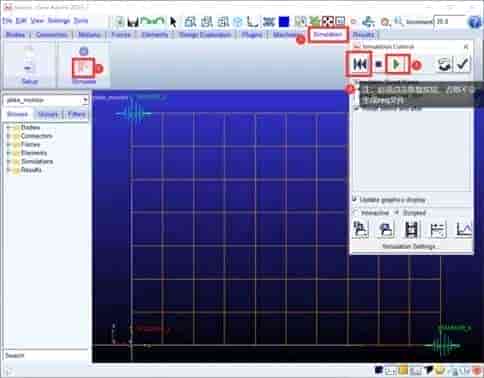Click the blue help question mark icon
Viewport: 484px width, 378px height.
[x=474, y=22]
